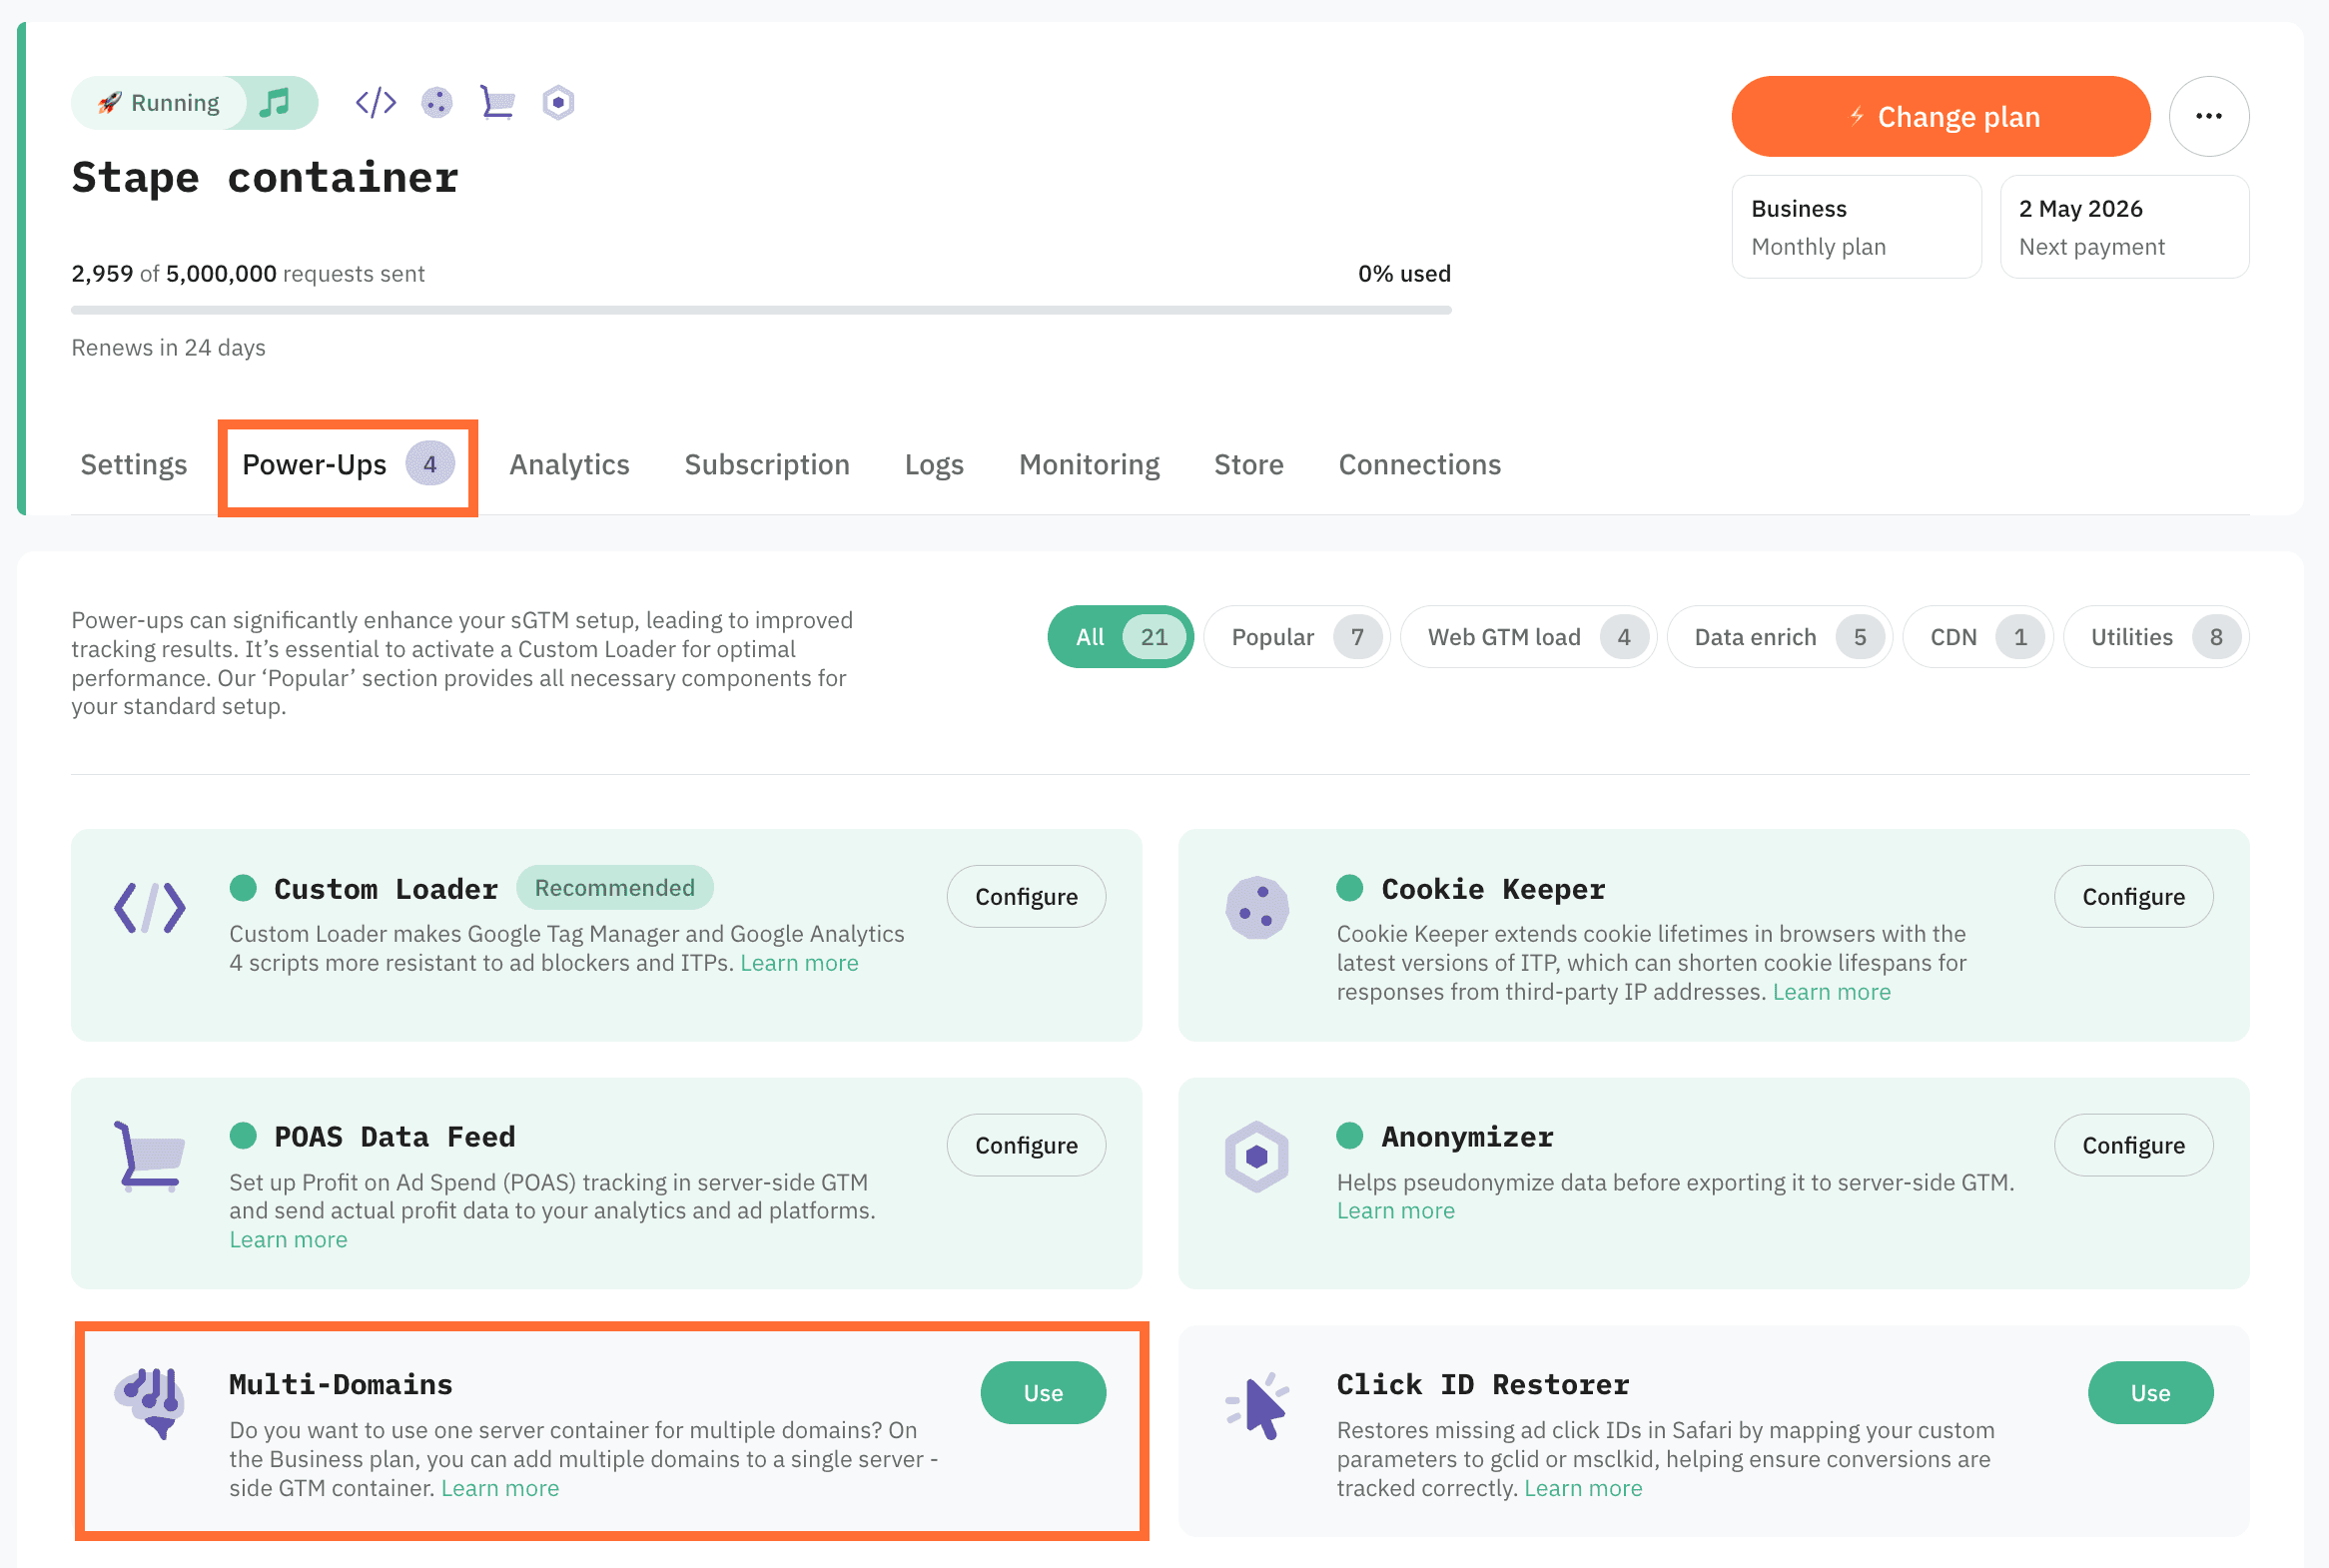Switch to the Analytics tab
This screenshot has width=2329, height=1568.
[x=569, y=465]
